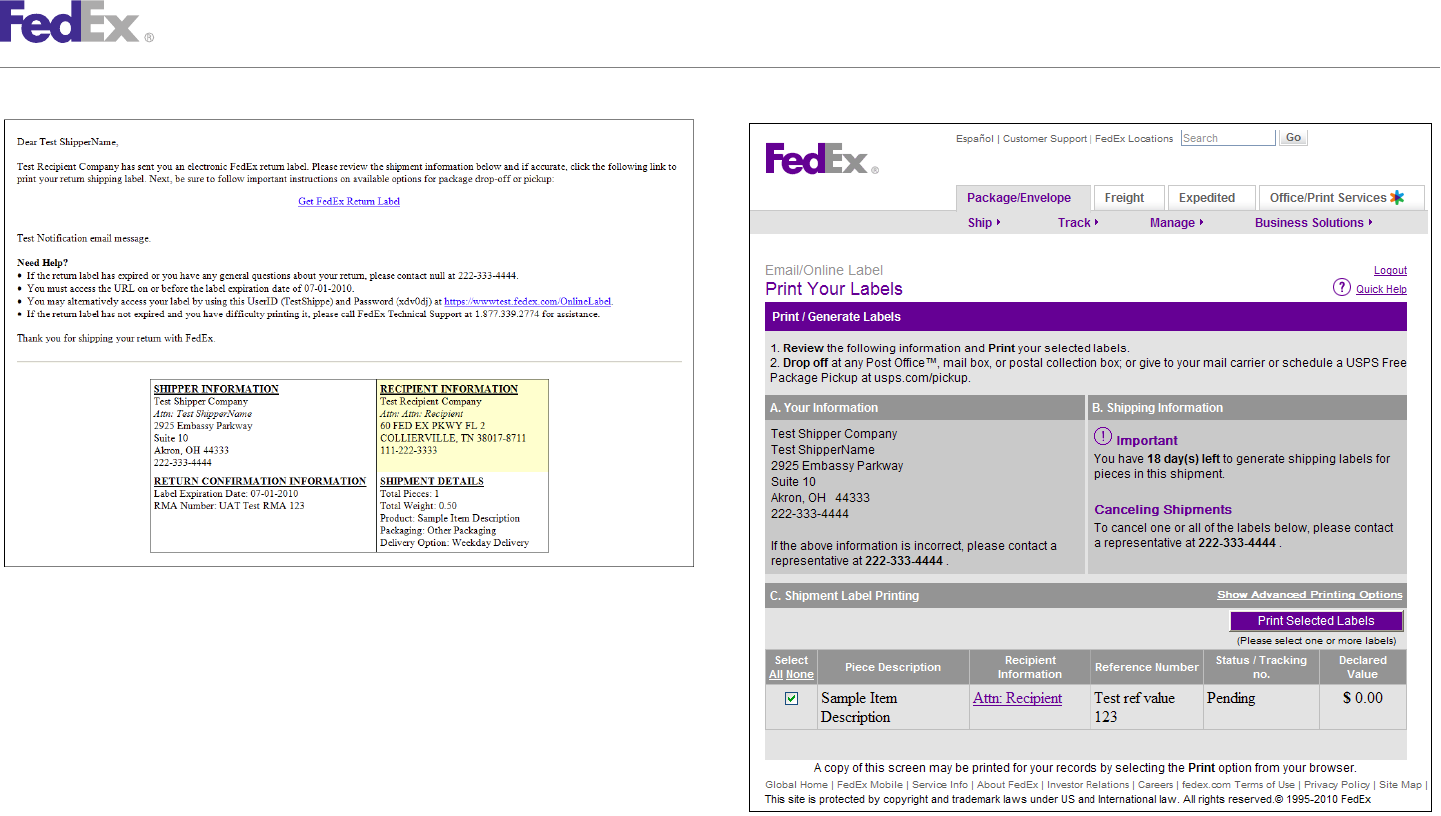Click Show Advanced Printing Options
The image size is (1441, 816).
[1310, 595]
